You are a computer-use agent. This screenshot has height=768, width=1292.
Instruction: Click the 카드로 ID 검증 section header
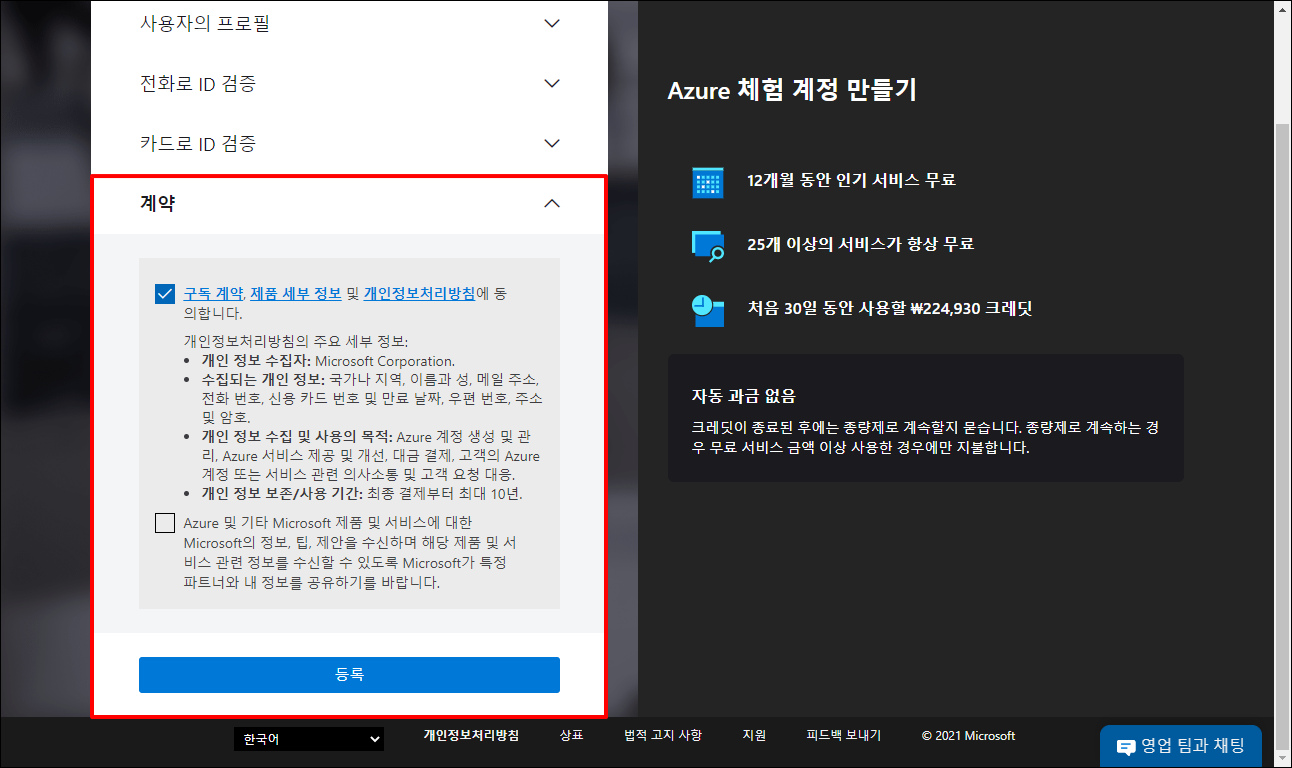349,143
